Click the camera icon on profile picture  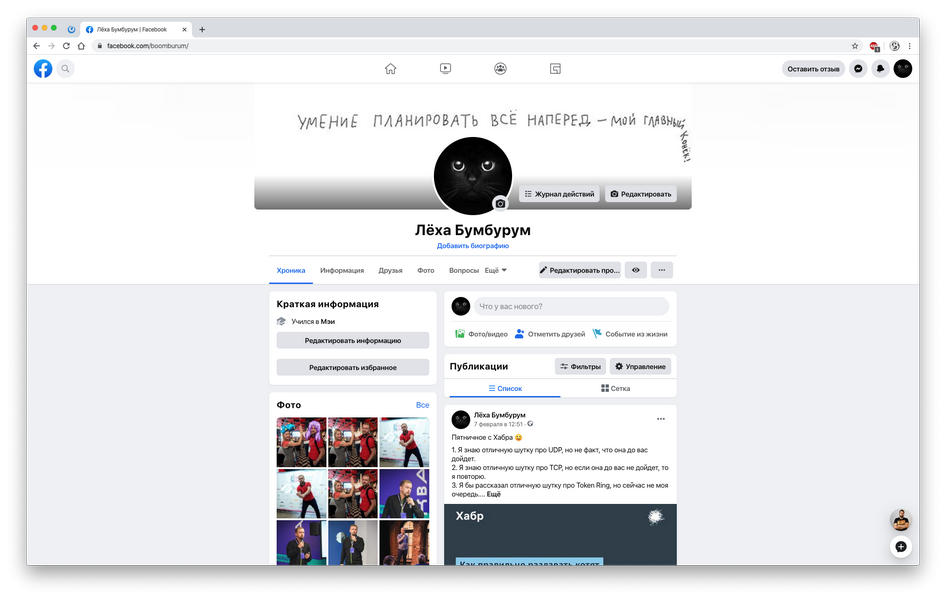[500, 204]
